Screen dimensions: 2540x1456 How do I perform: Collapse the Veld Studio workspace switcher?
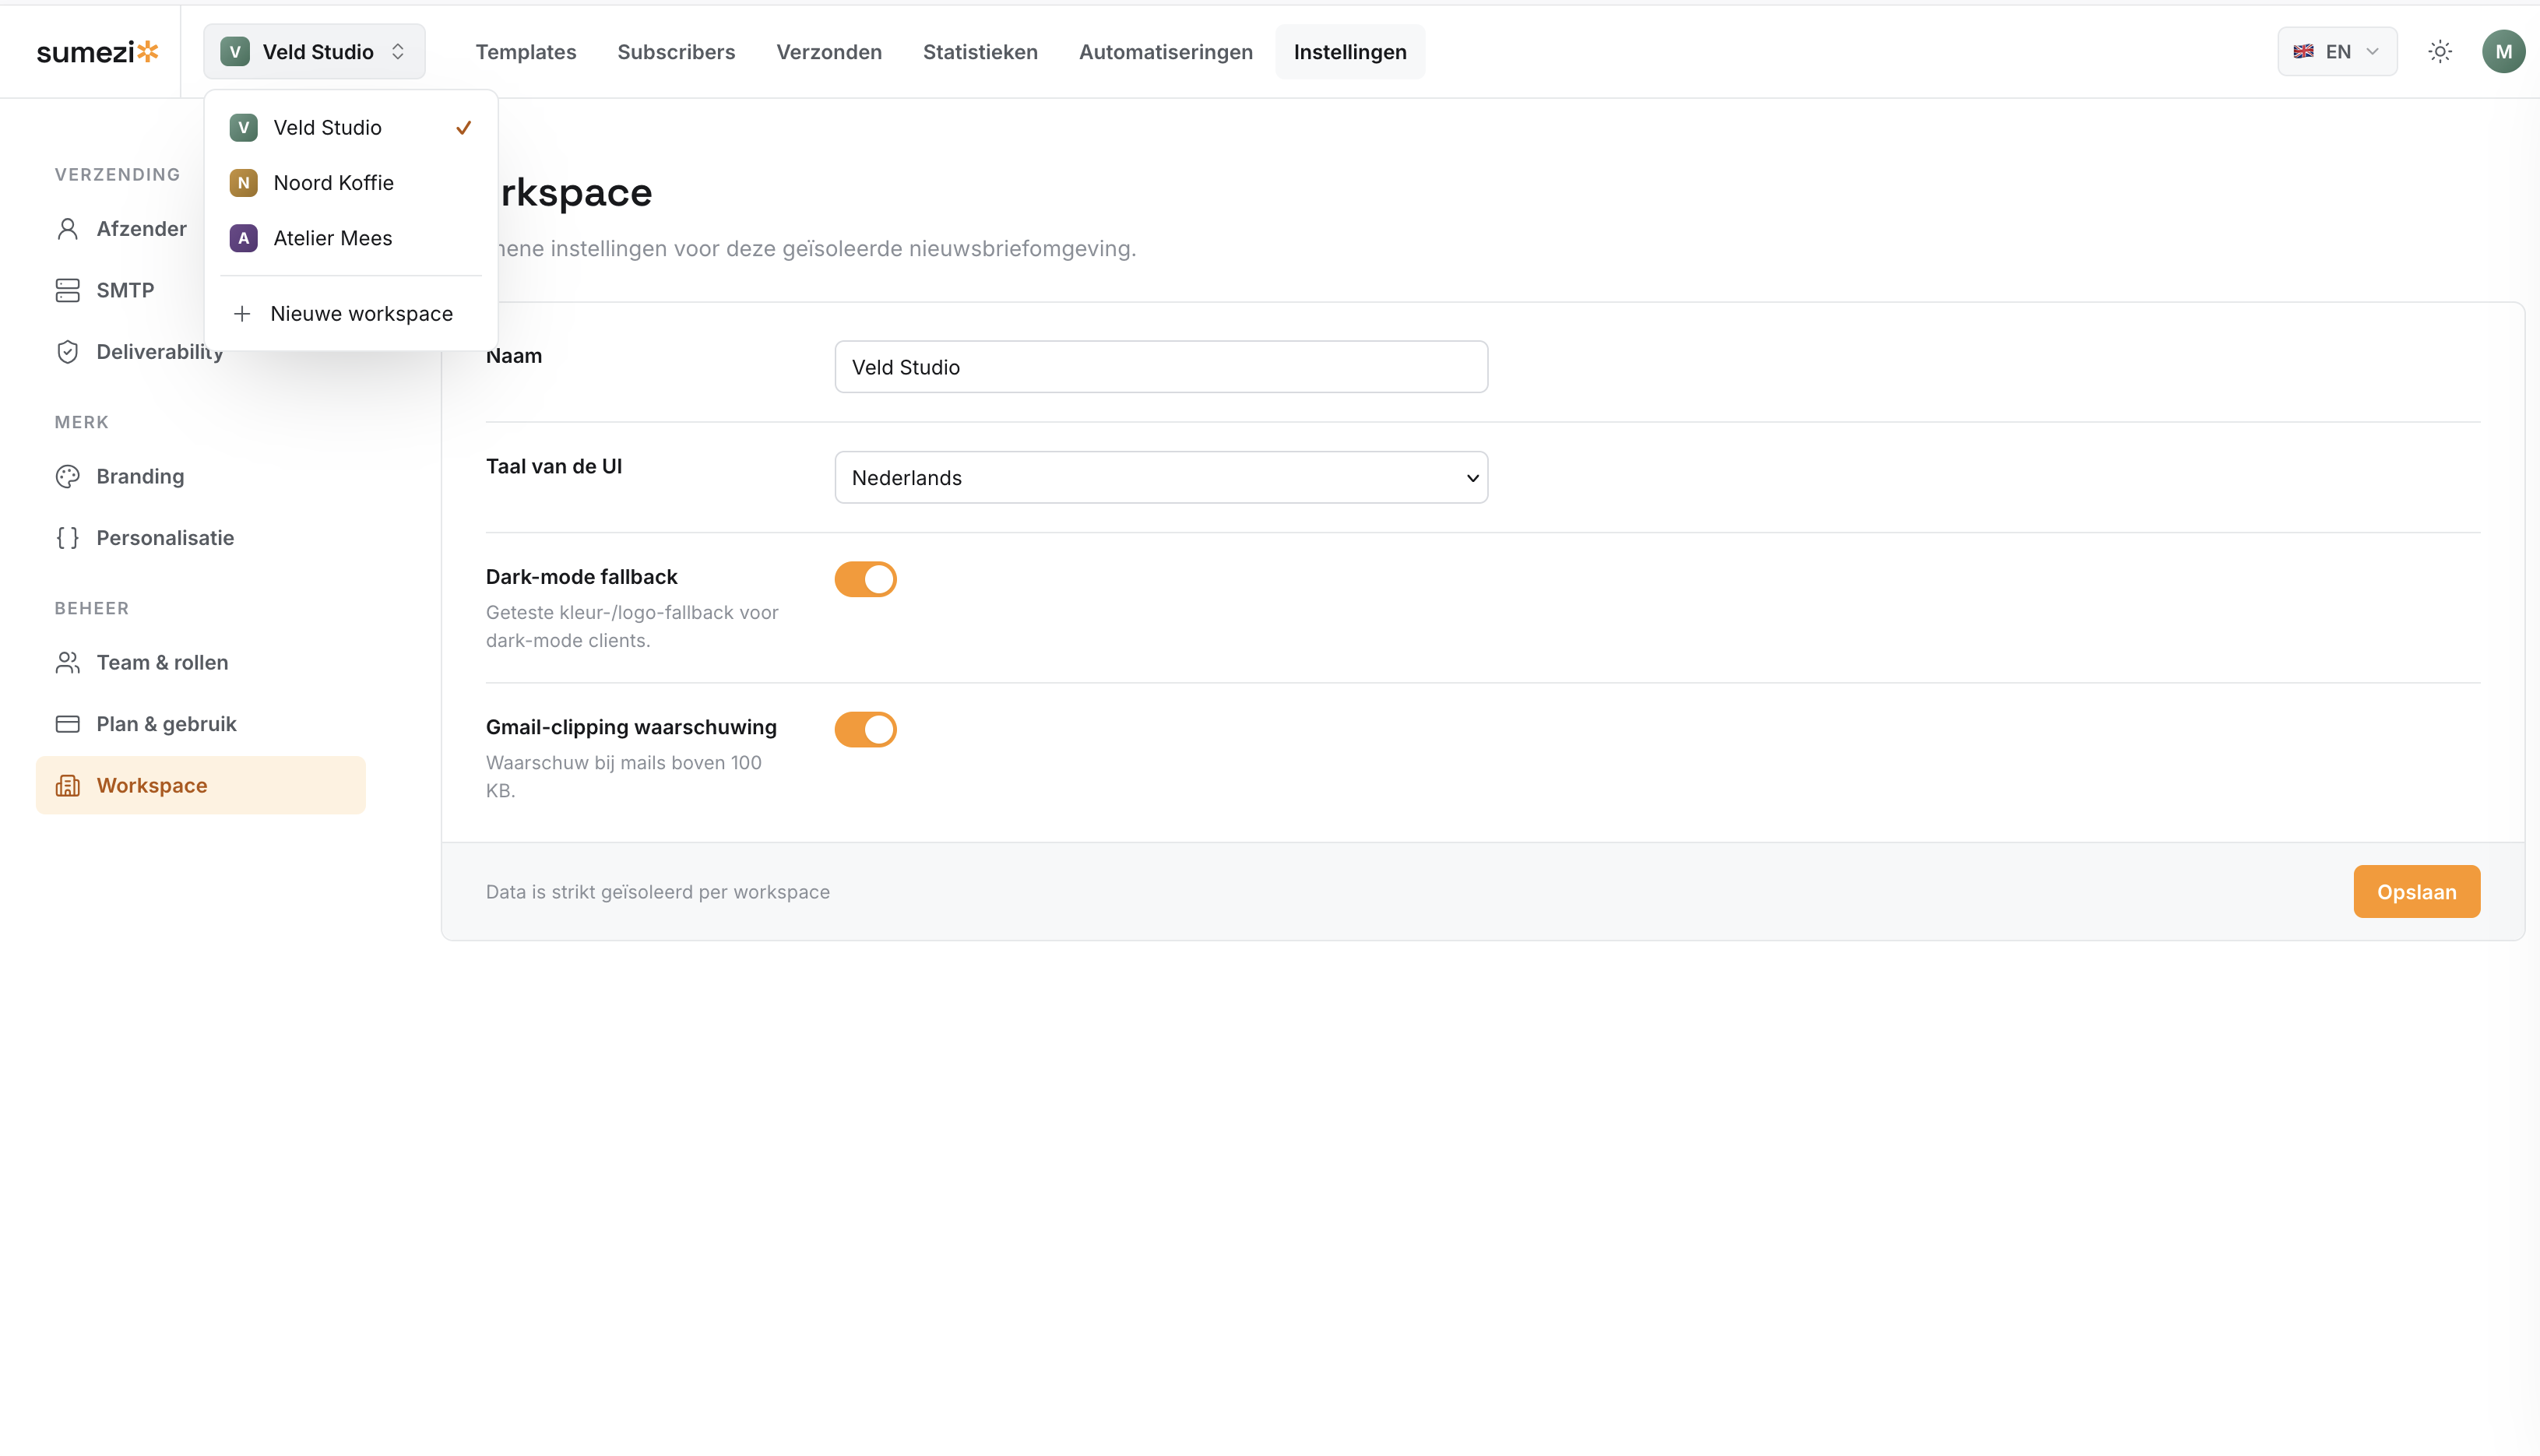[x=314, y=51]
